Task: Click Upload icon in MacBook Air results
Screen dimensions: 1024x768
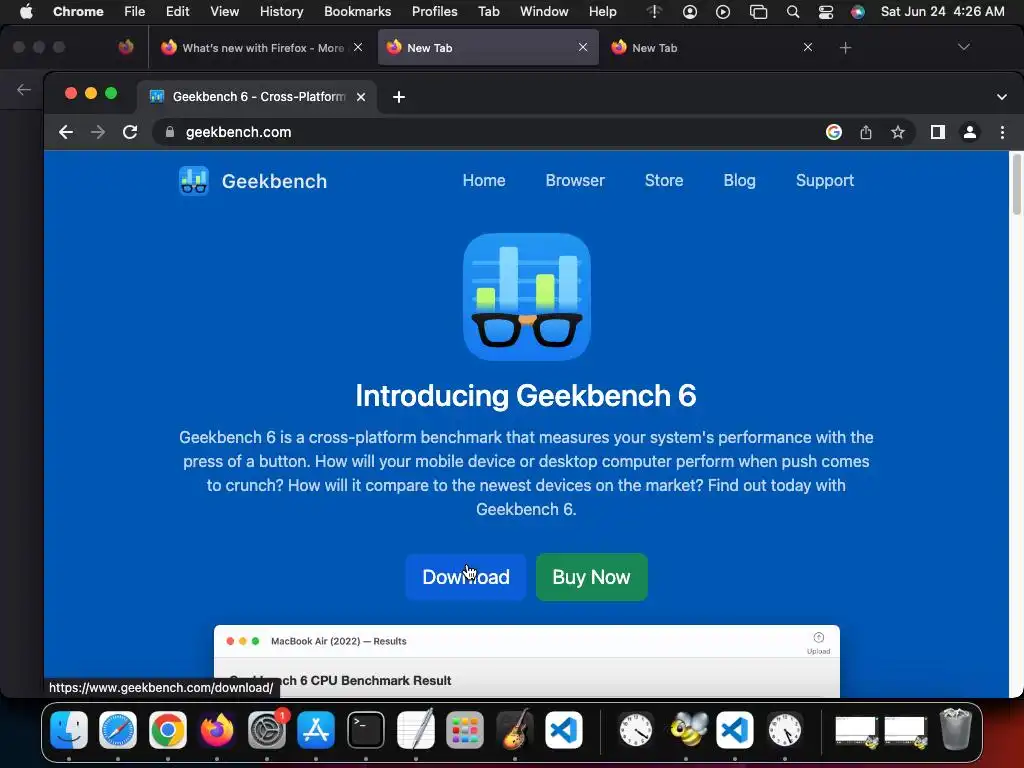Action: tap(818, 643)
